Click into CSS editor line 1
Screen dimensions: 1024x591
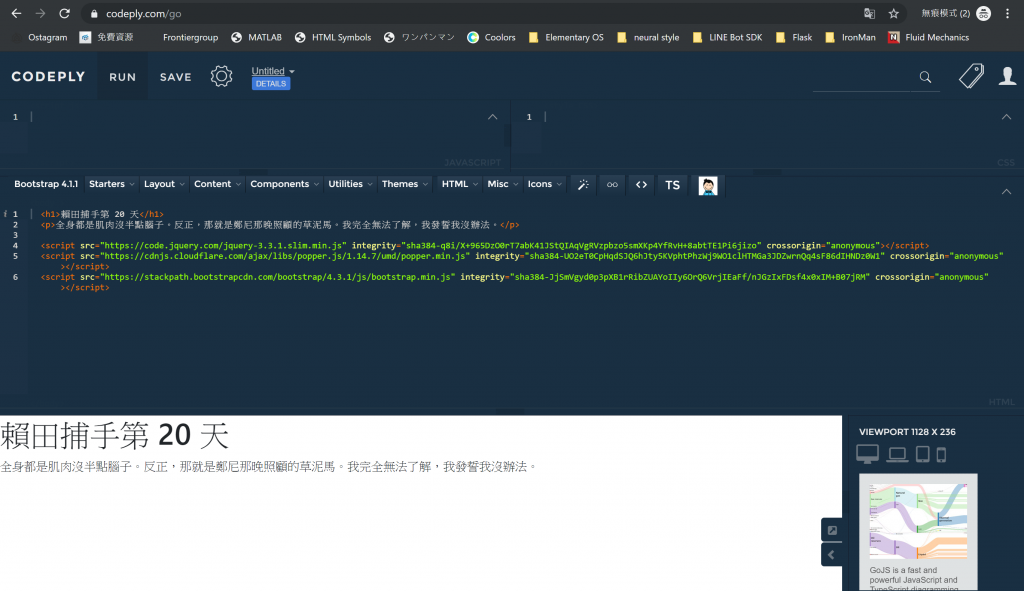[x=771, y=117]
